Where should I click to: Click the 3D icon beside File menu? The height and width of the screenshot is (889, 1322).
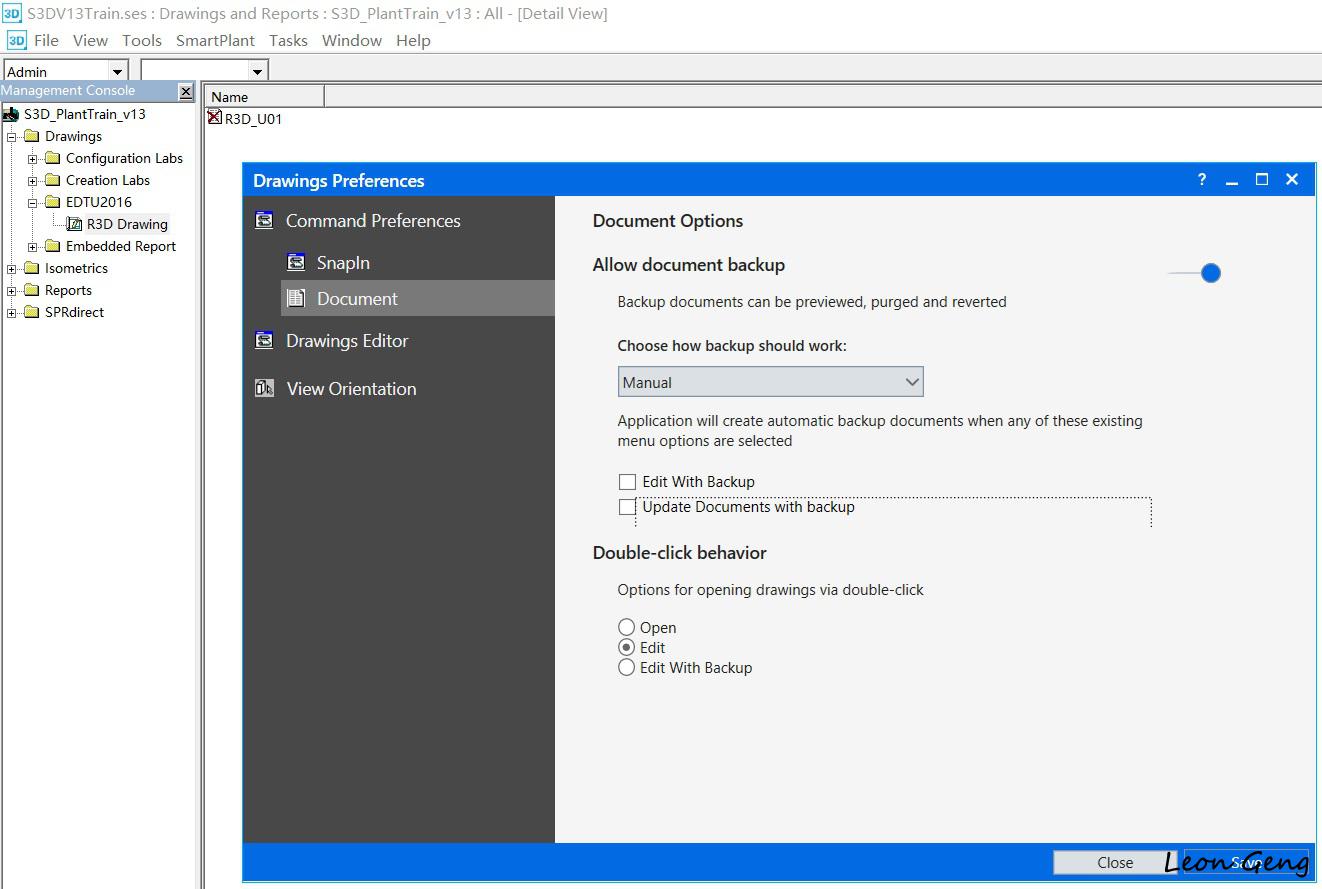16,40
